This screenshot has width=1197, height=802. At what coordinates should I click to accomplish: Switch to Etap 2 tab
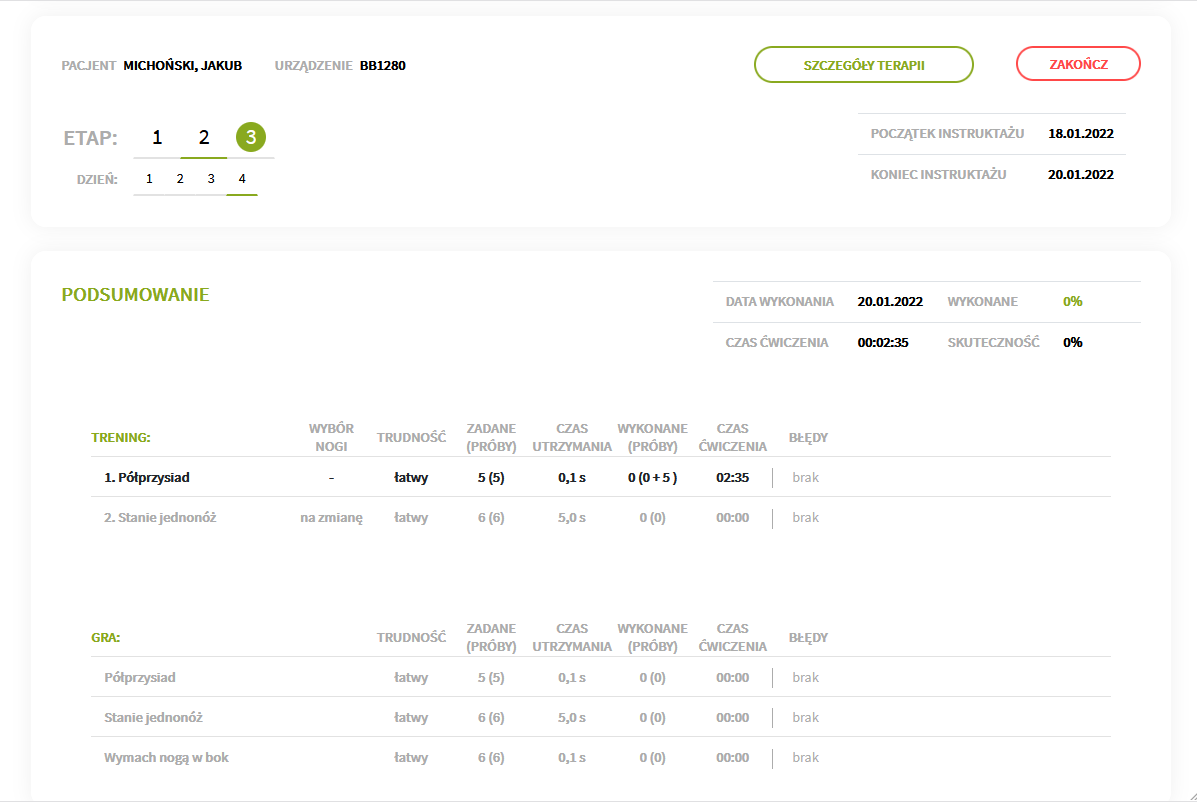(x=204, y=138)
